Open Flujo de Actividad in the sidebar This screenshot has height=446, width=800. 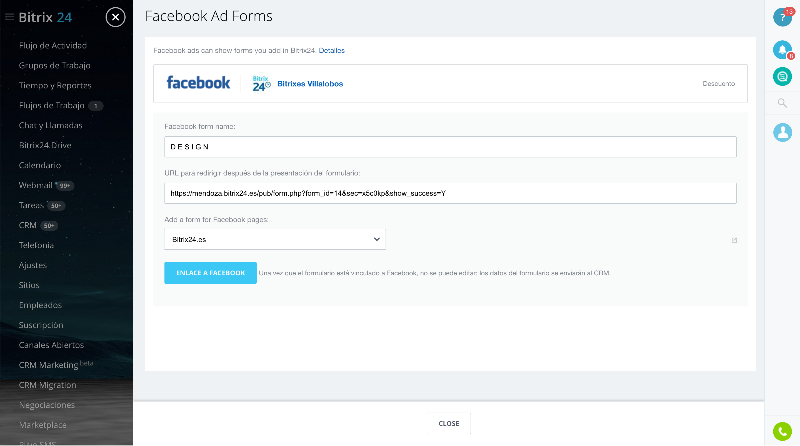click(x=53, y=45)
